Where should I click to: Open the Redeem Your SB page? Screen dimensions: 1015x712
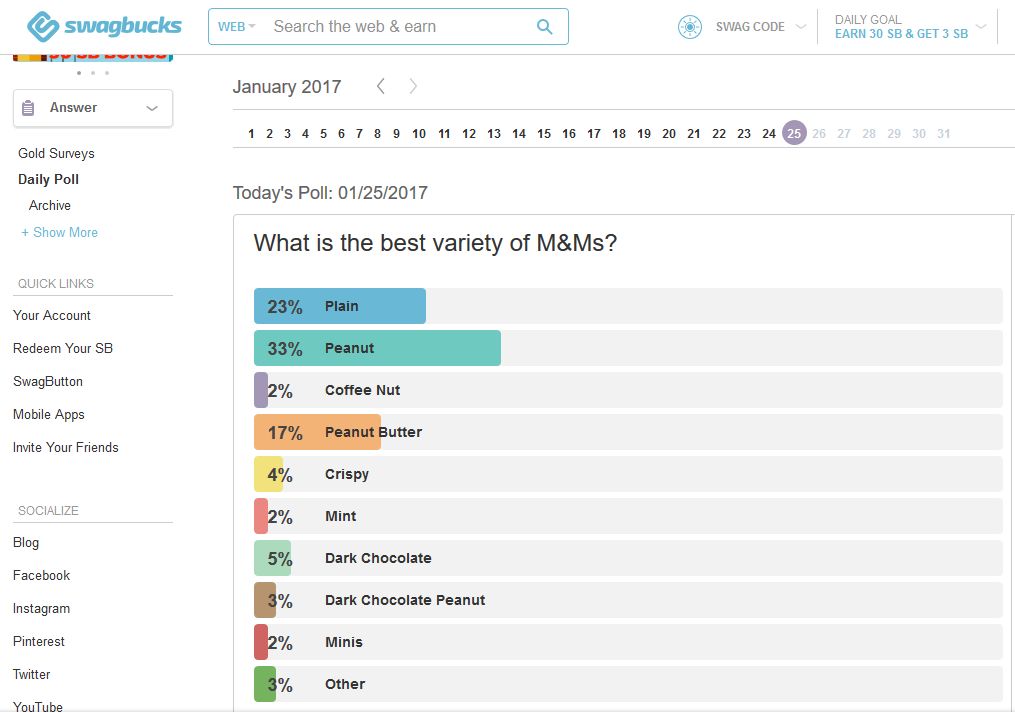point(63,348)
